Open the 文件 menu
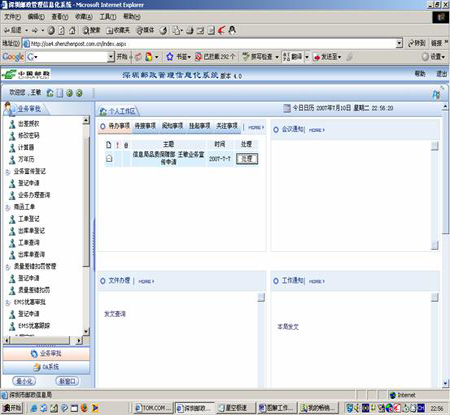 pyautogui.click(x=12, y=16)
